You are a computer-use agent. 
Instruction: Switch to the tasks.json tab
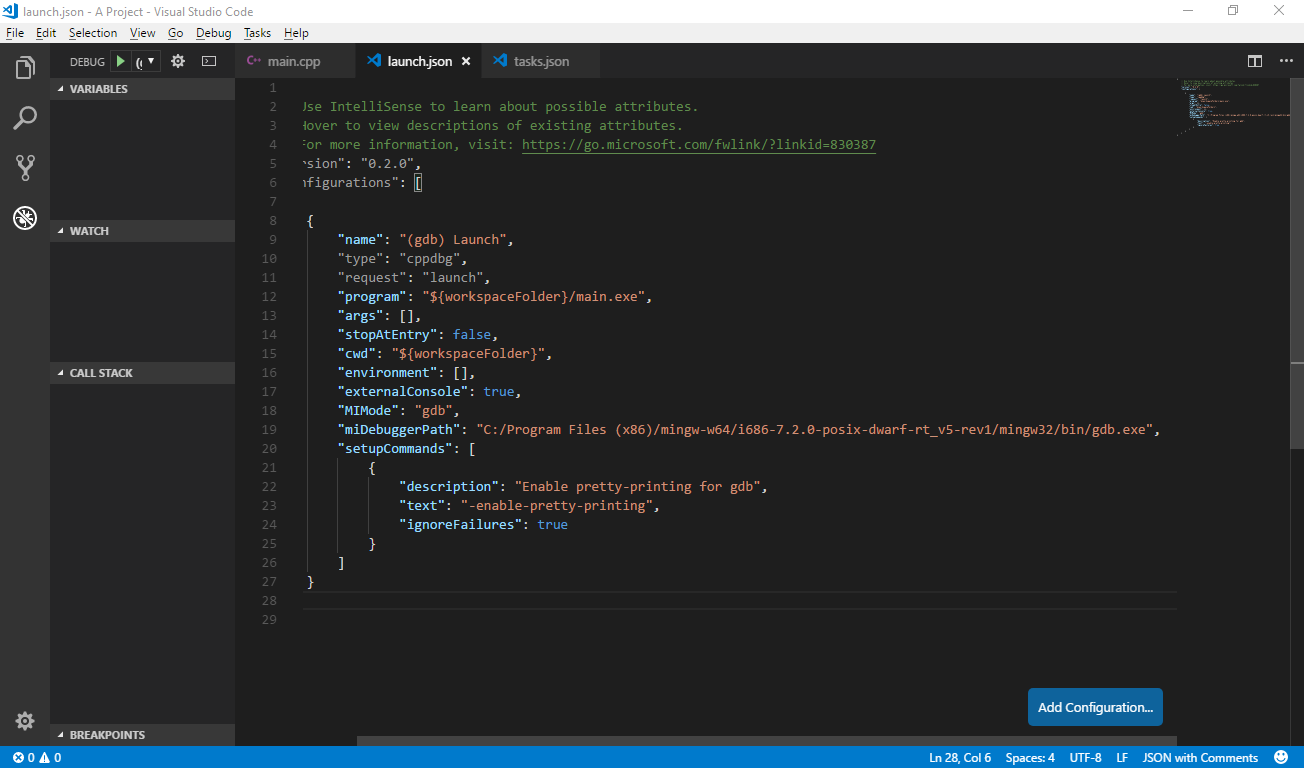pyautogui.click(x=541, y=62)
